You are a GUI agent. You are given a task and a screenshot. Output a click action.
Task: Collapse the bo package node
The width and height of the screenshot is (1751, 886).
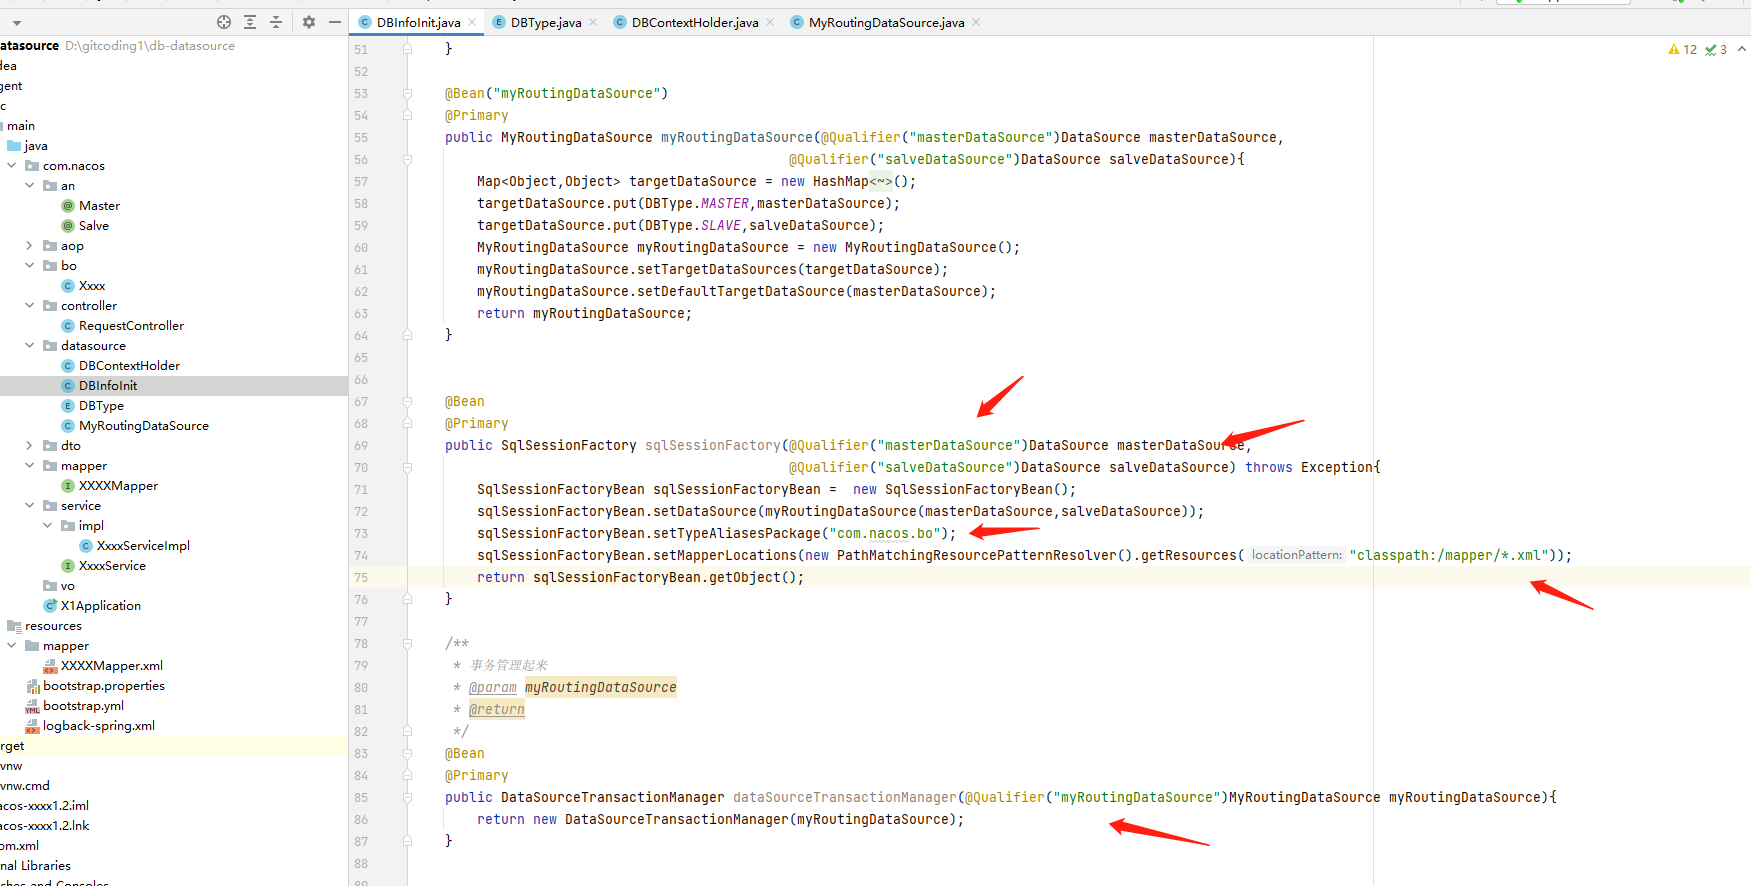pyautogui.click(x=30, y=266)
